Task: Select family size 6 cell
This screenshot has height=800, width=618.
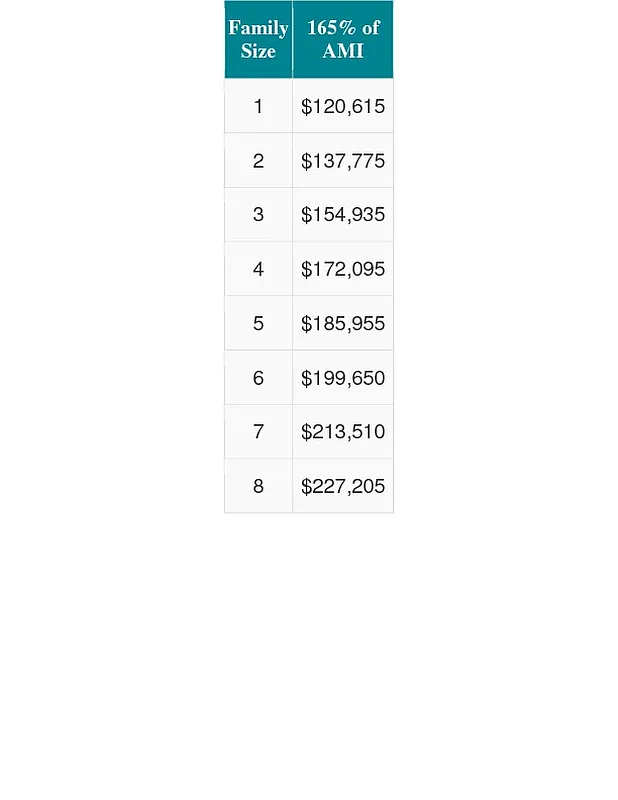Action: pyautogui.click(x=258, y=378)
